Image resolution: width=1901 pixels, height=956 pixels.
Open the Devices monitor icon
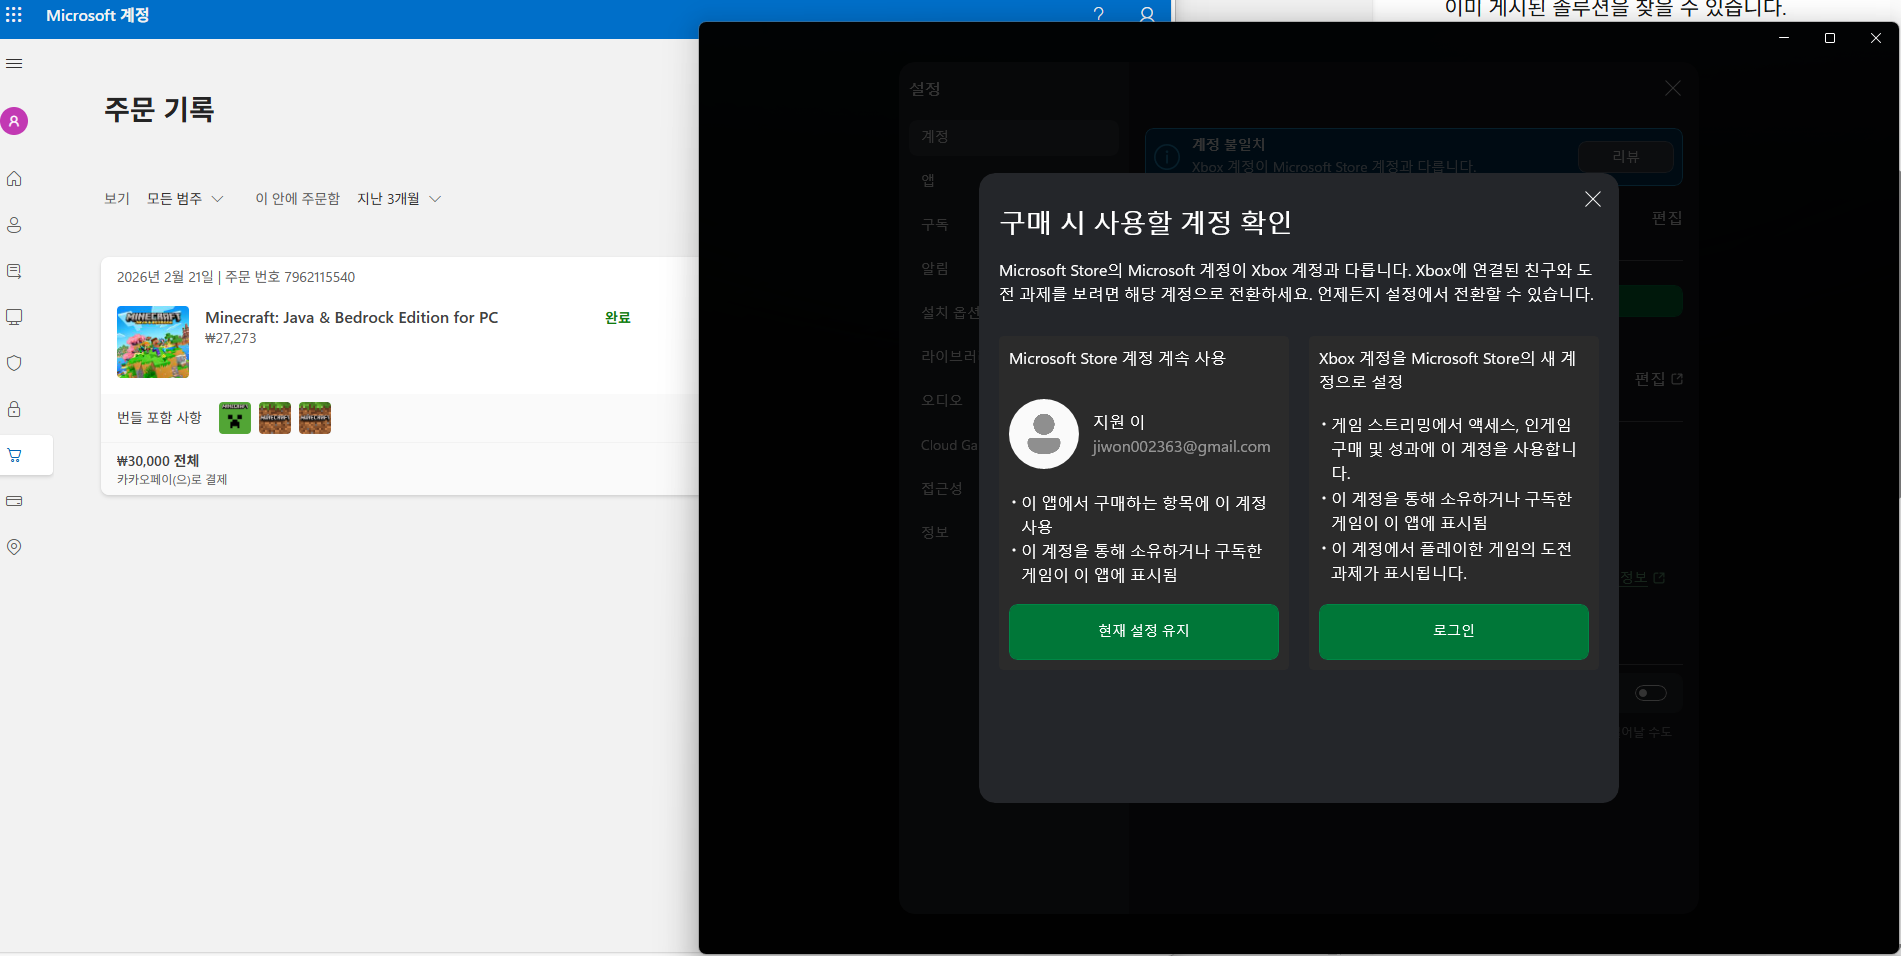coord(14,317)
